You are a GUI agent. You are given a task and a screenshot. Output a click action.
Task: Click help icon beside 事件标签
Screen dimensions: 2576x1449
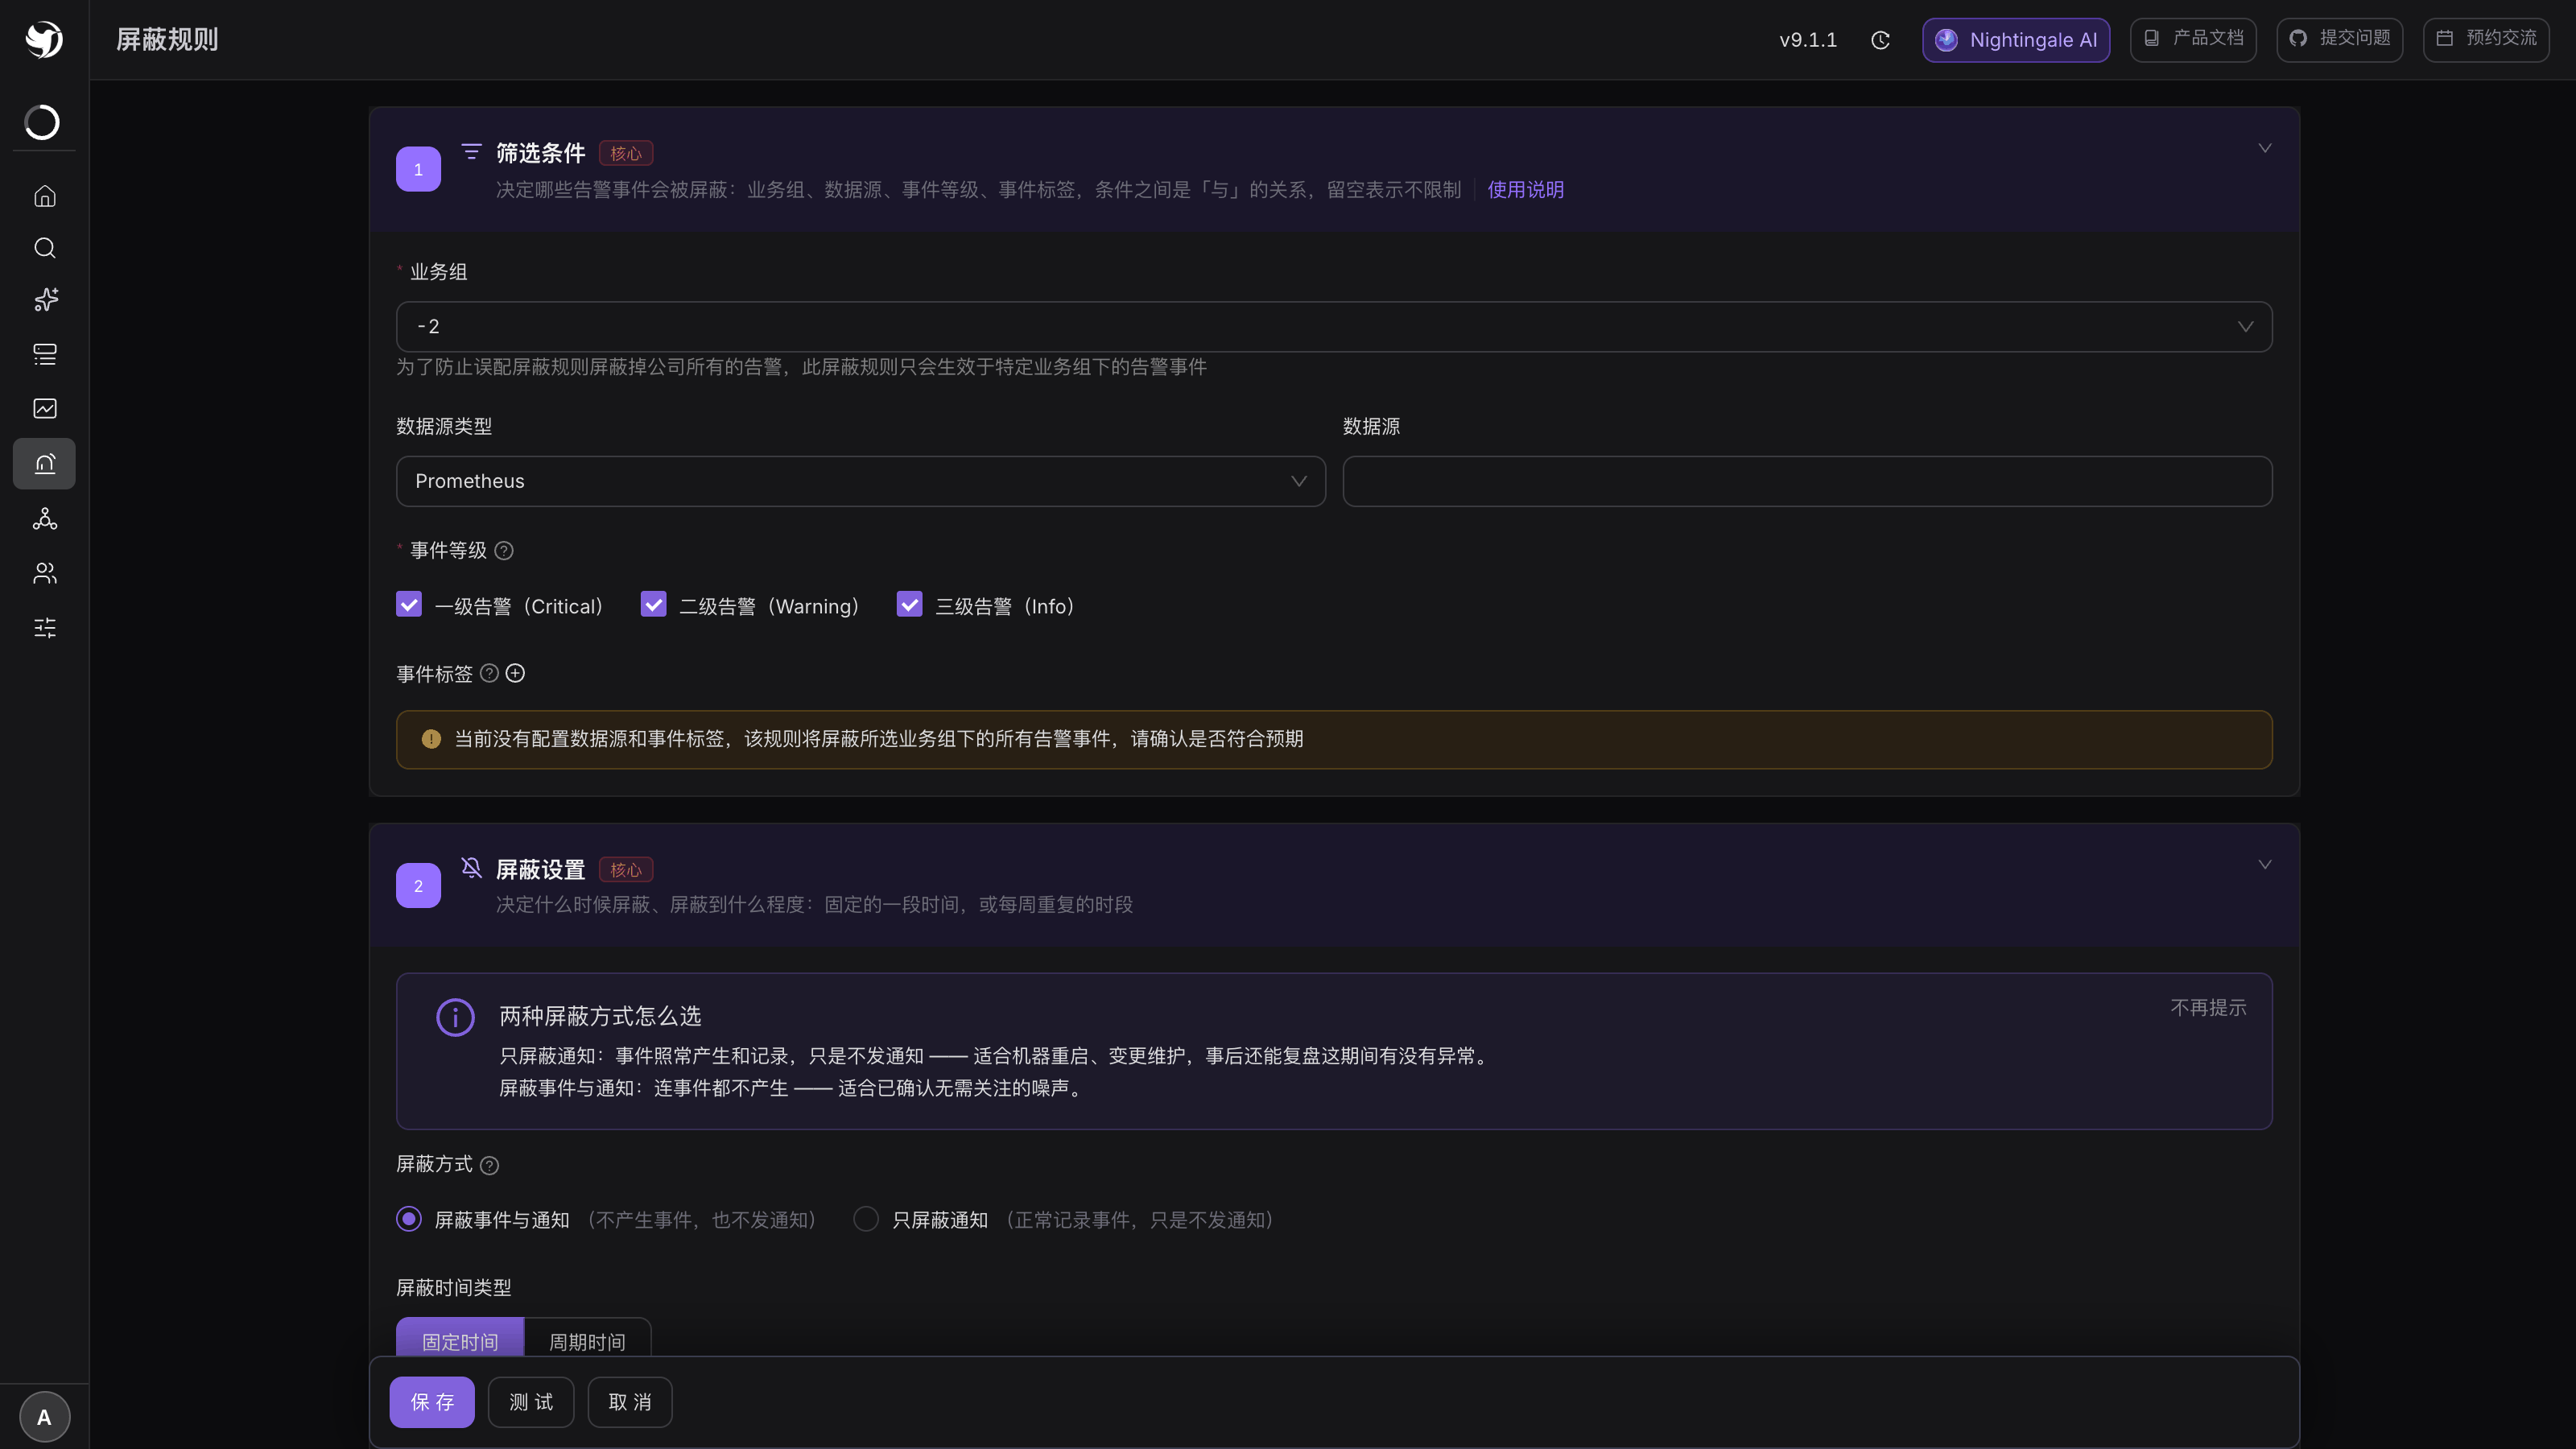(489, 674)
